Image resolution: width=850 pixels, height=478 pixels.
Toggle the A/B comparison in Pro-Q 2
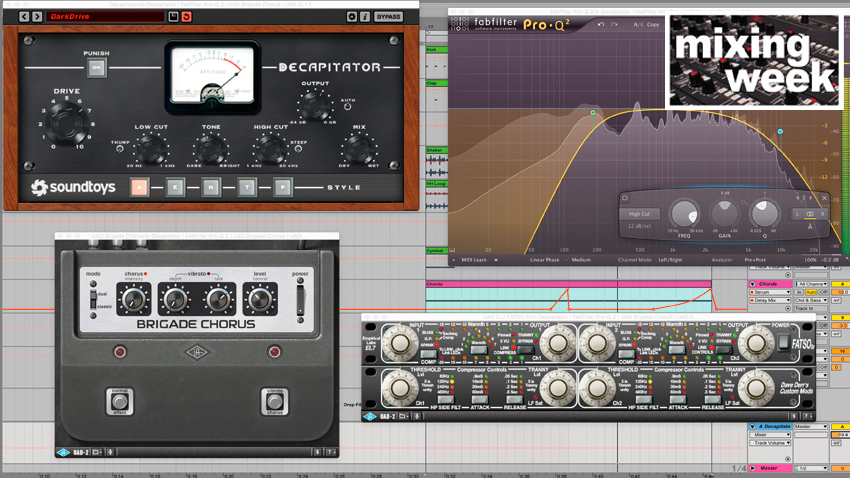tap(638, 25)
